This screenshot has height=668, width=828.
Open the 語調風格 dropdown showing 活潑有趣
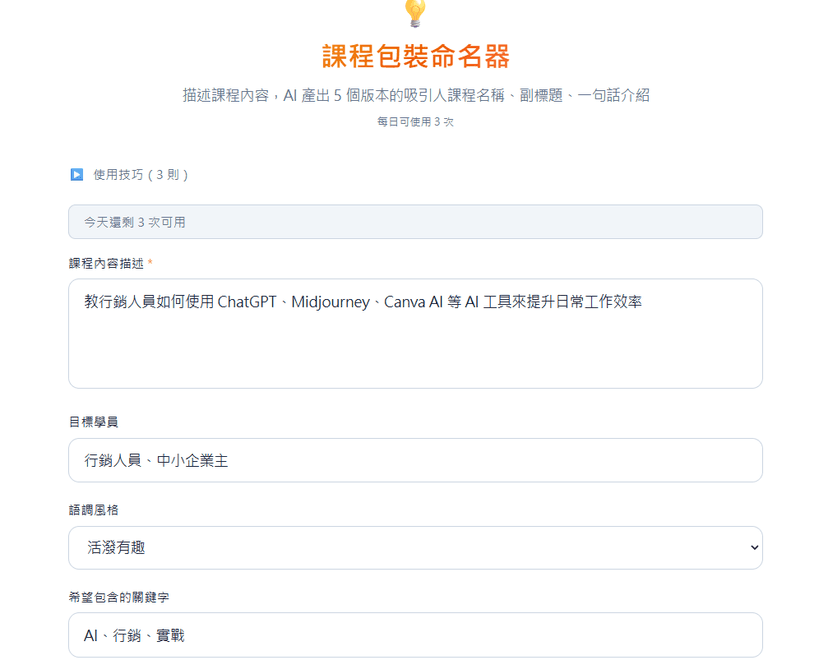[415, 548]
